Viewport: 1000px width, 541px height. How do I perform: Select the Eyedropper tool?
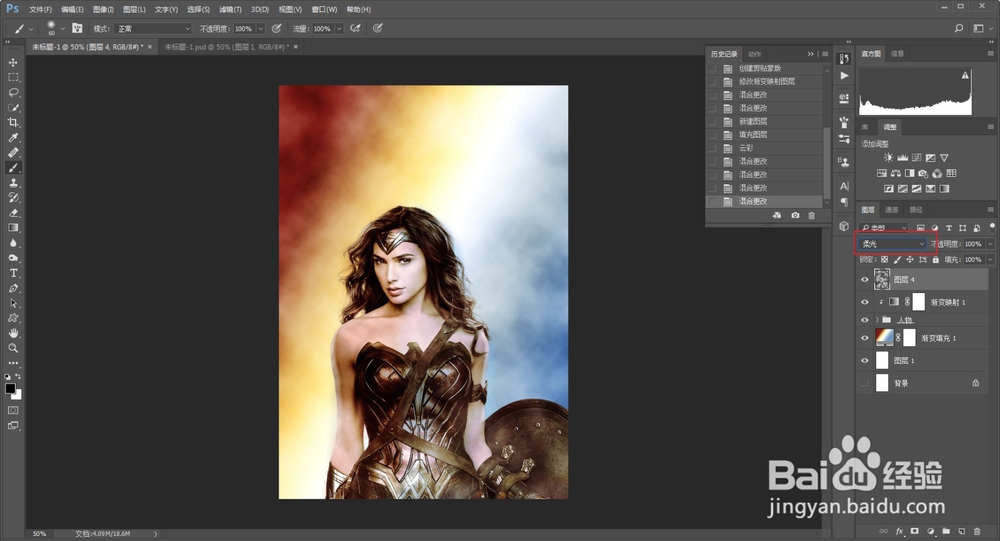click(13, 138)
